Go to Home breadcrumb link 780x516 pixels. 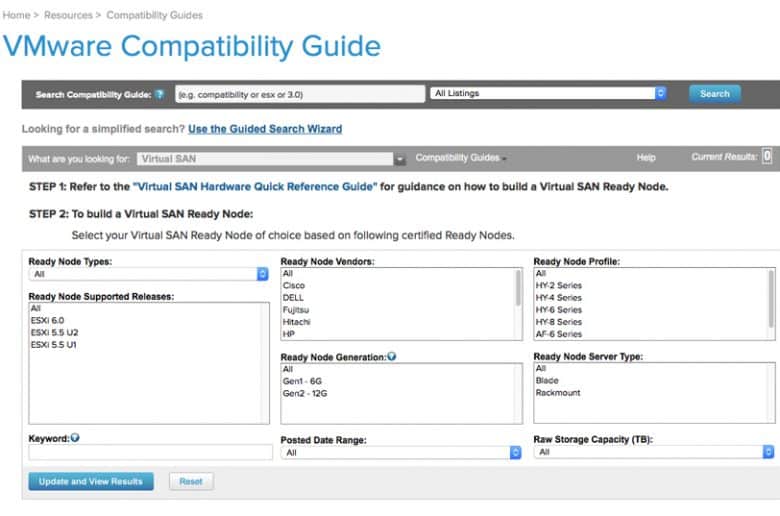coord(16,15)
